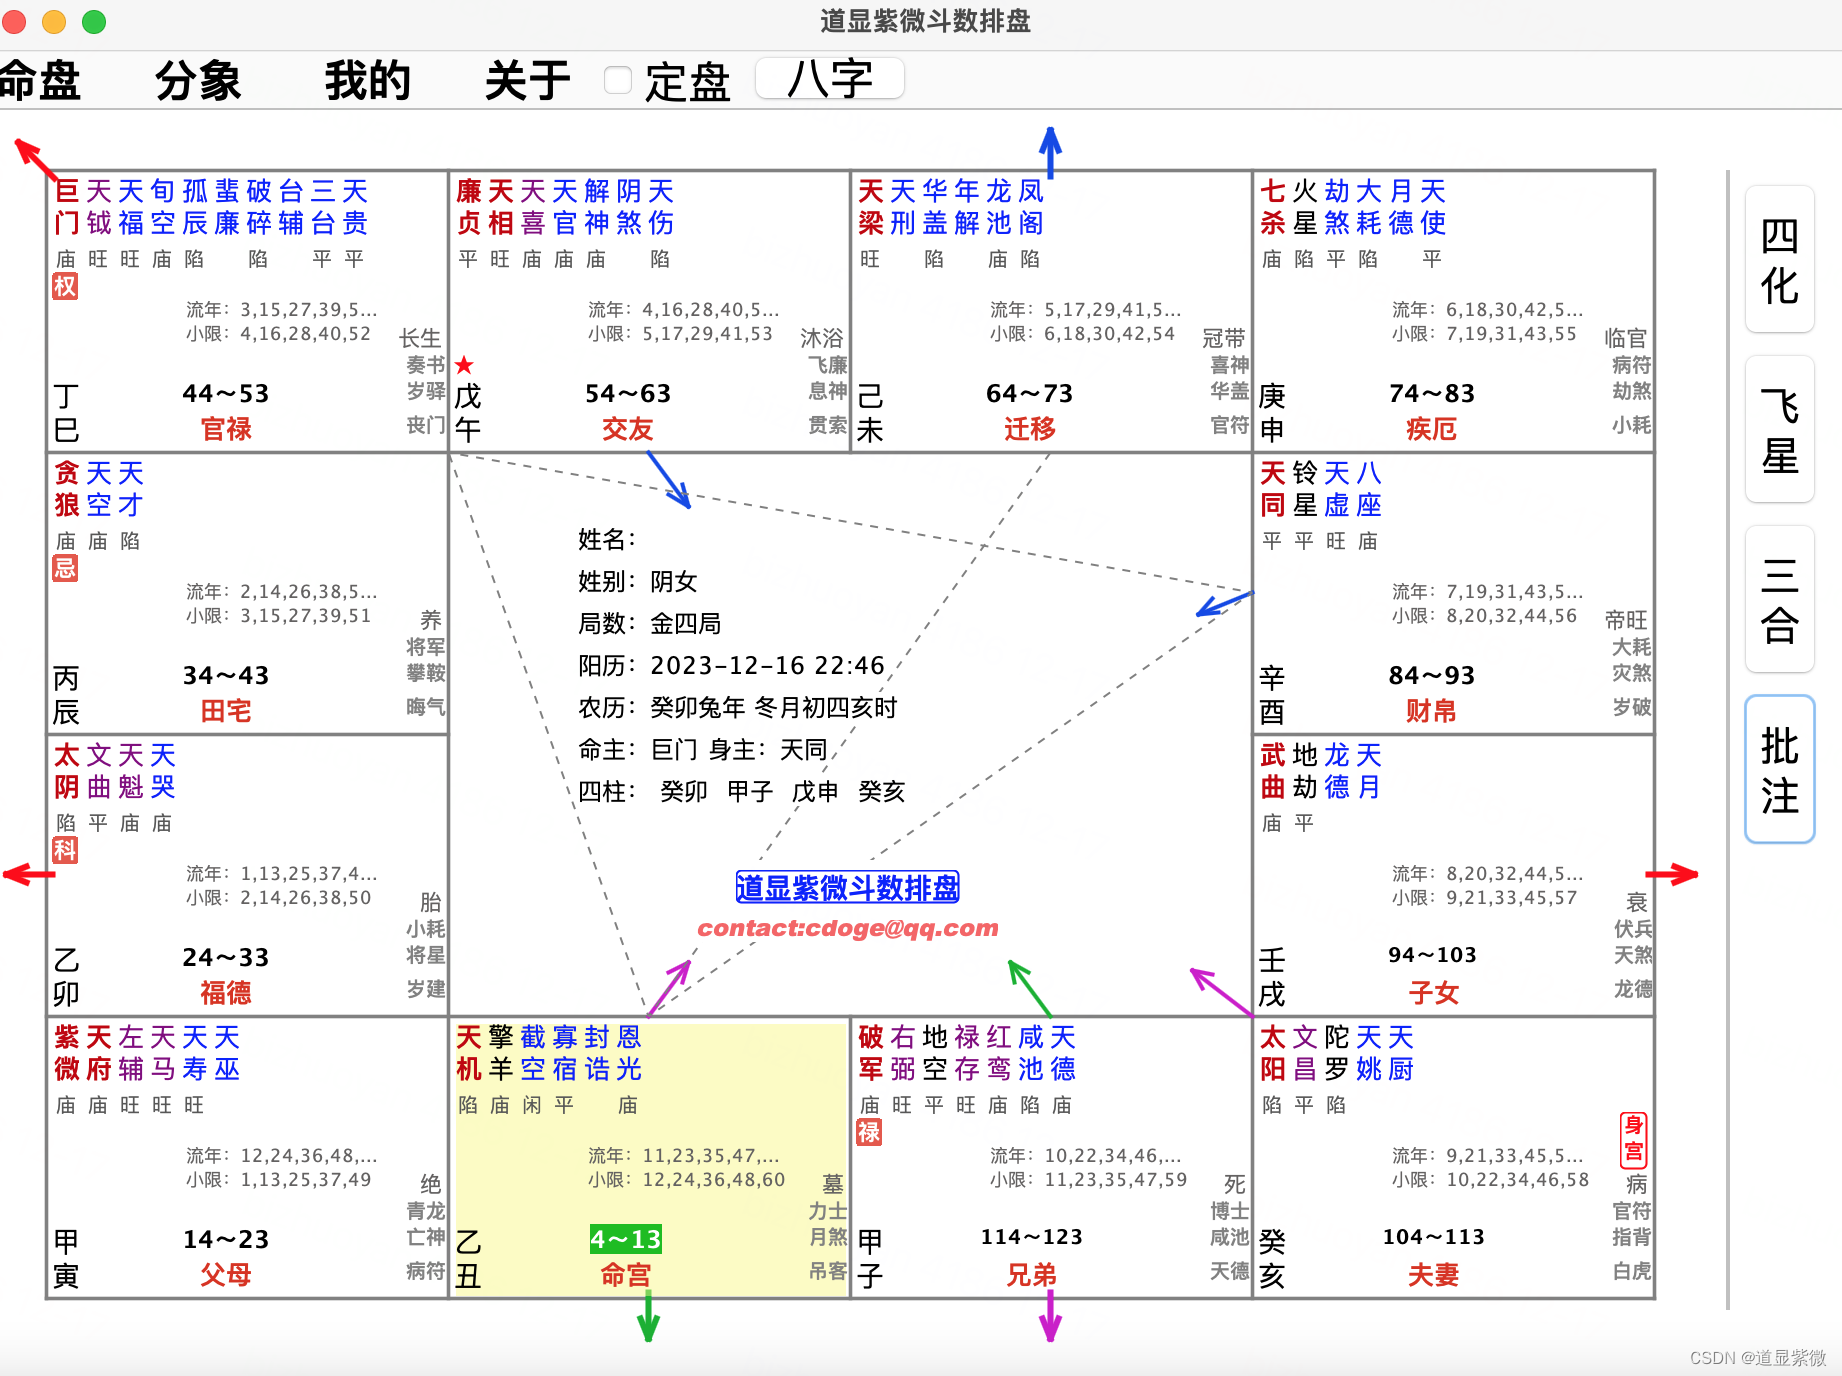Click the 七杀 star in 庚申 palace
Viewport: 1842px width, 1376px height.
(1273, 207)
